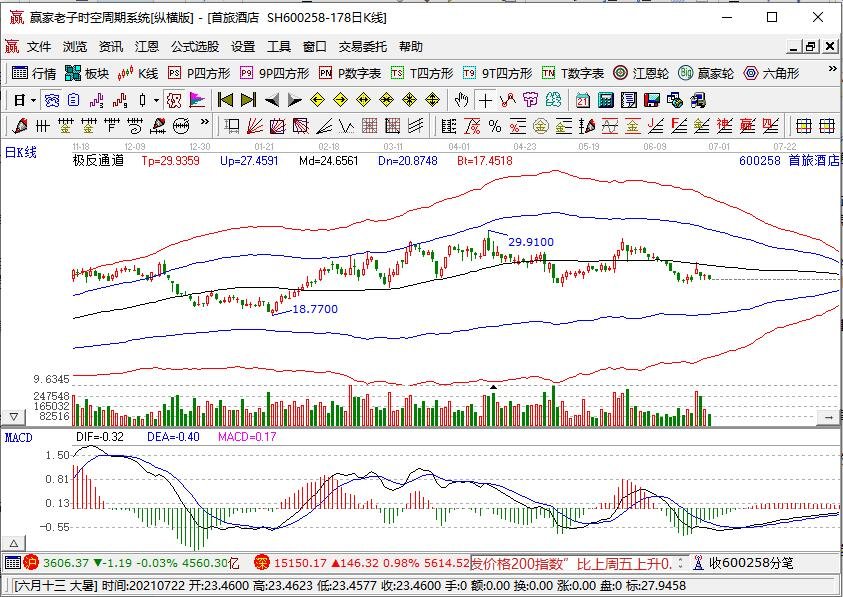The height and width of the screenshot is (597, 843).
Task: Click 极反通道 indicator label
Action: click(x=98, y=160)
